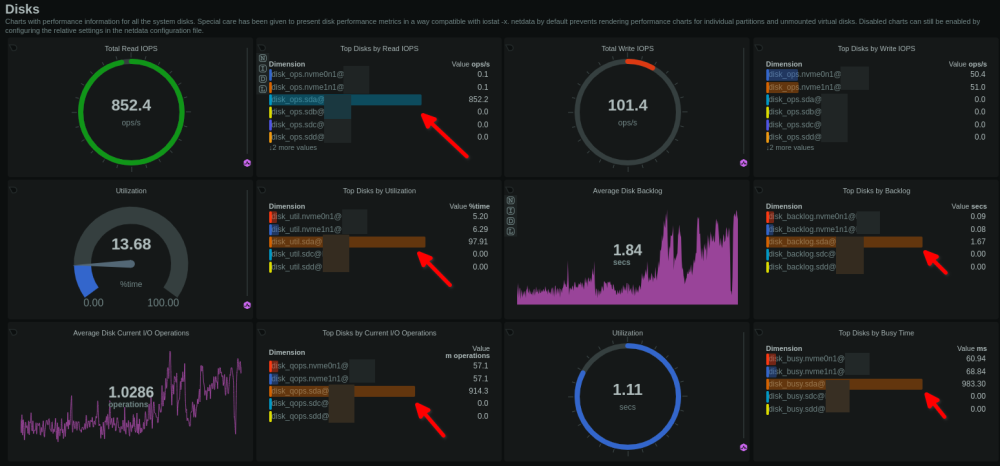This screenshot has width=1000, height=466.
Task: Click the blue color marker of disk_ops.nvme0n1 in Read IOPS
Action: pyautogui.click(x=270, y=74)
